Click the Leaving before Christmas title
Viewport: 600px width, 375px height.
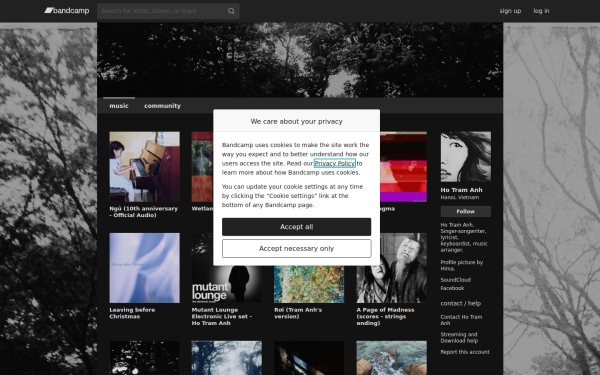[x=132, y=313]
